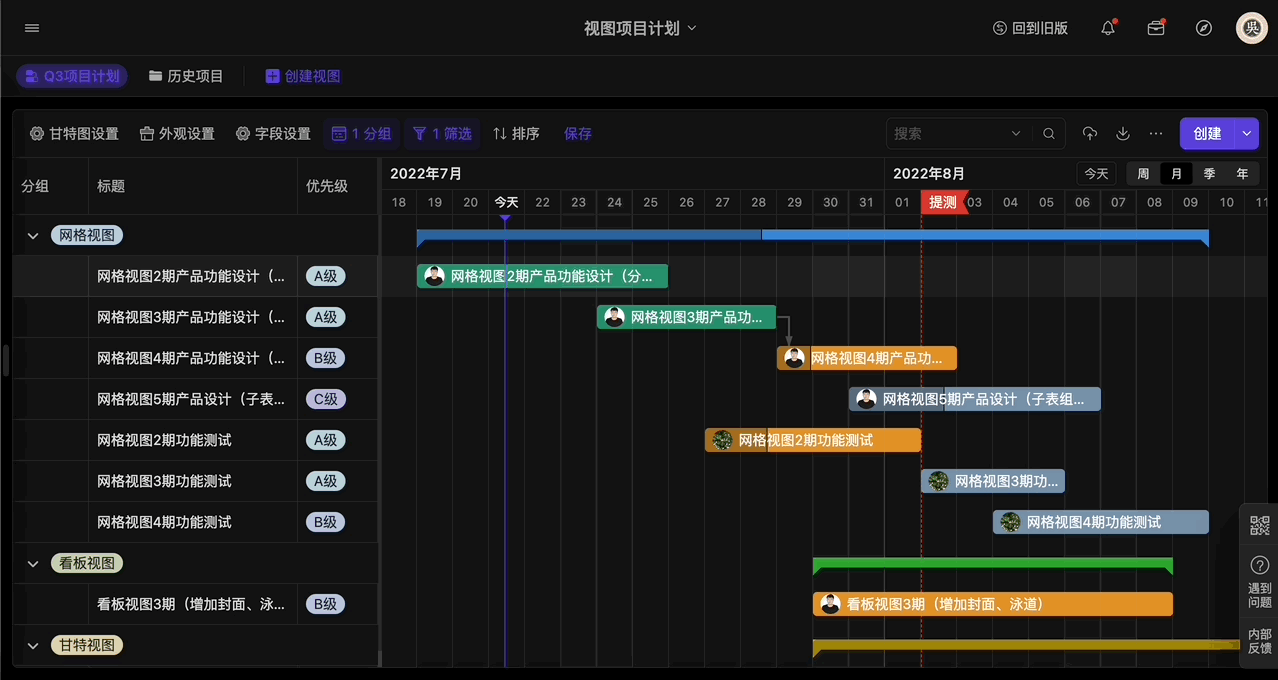Click the download icon in toolbar
This screenshot has height=680, width=1278.
pyautogui.click(x=1123, y=134)
